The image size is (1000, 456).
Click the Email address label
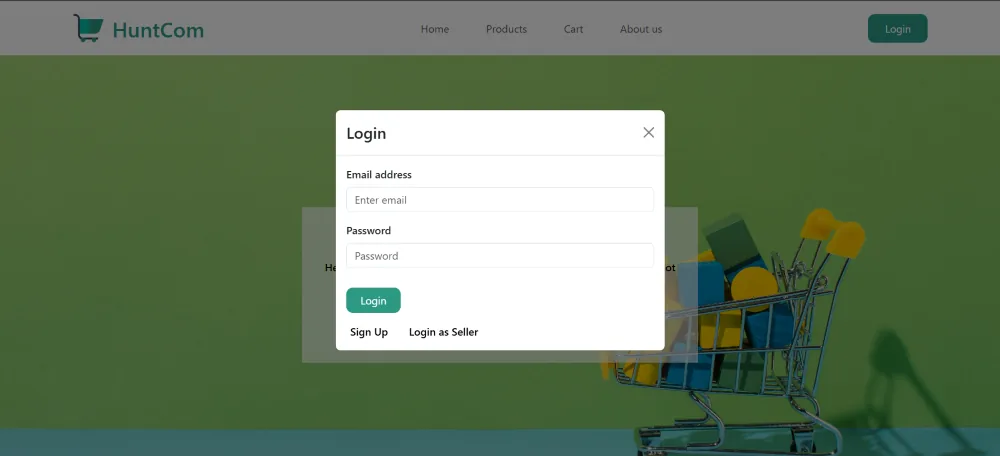tap(379, 175)
